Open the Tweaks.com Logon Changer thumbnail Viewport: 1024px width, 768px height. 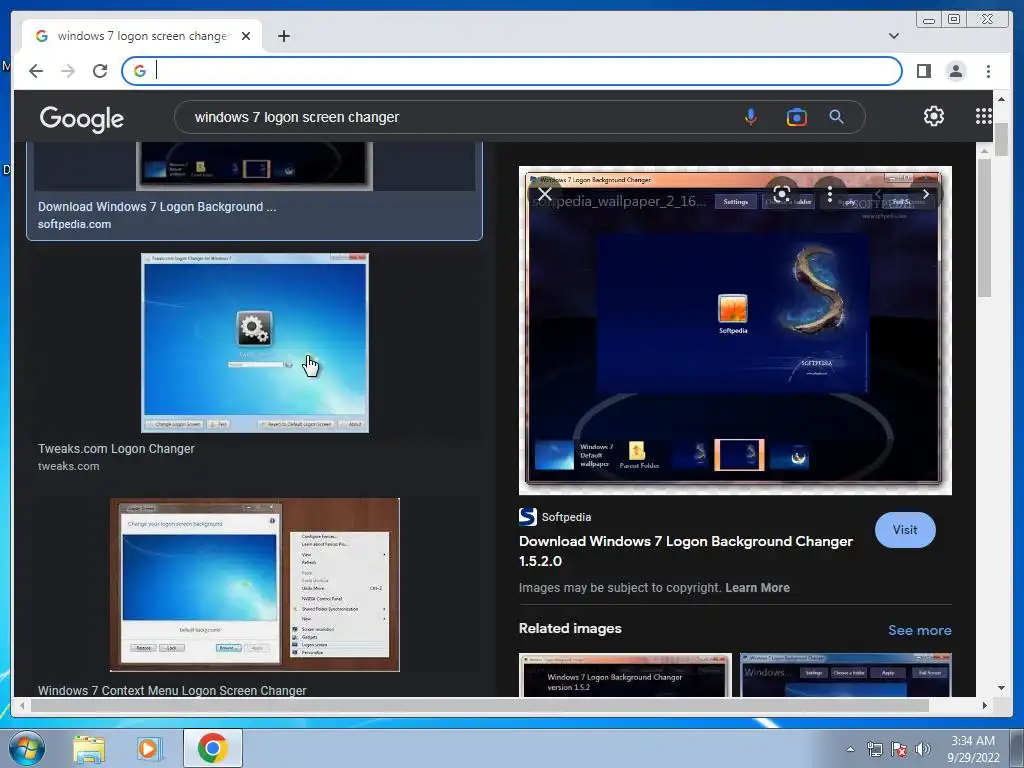pyautogui.click(x=255, y=343)
